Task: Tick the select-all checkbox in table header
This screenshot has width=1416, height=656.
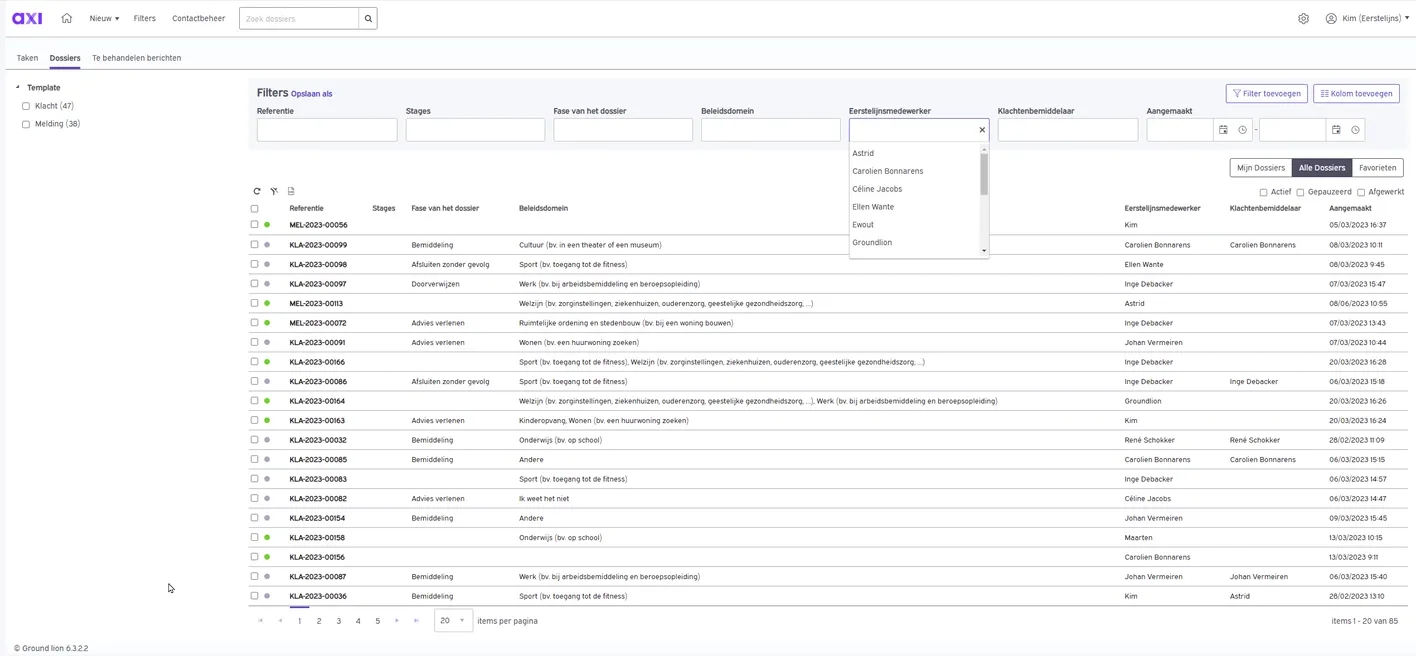Action: point(254,209)
